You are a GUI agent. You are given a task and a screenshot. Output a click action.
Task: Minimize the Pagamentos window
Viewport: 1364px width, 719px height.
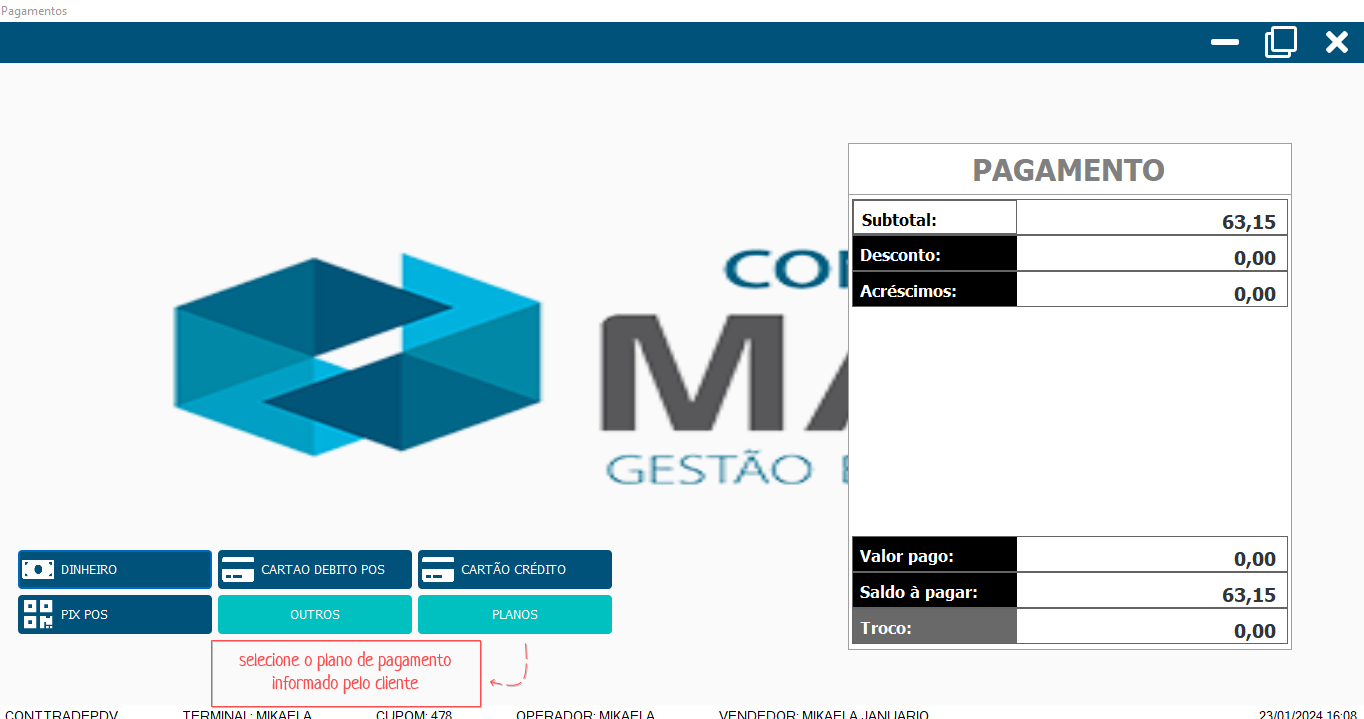(1225, 42)
